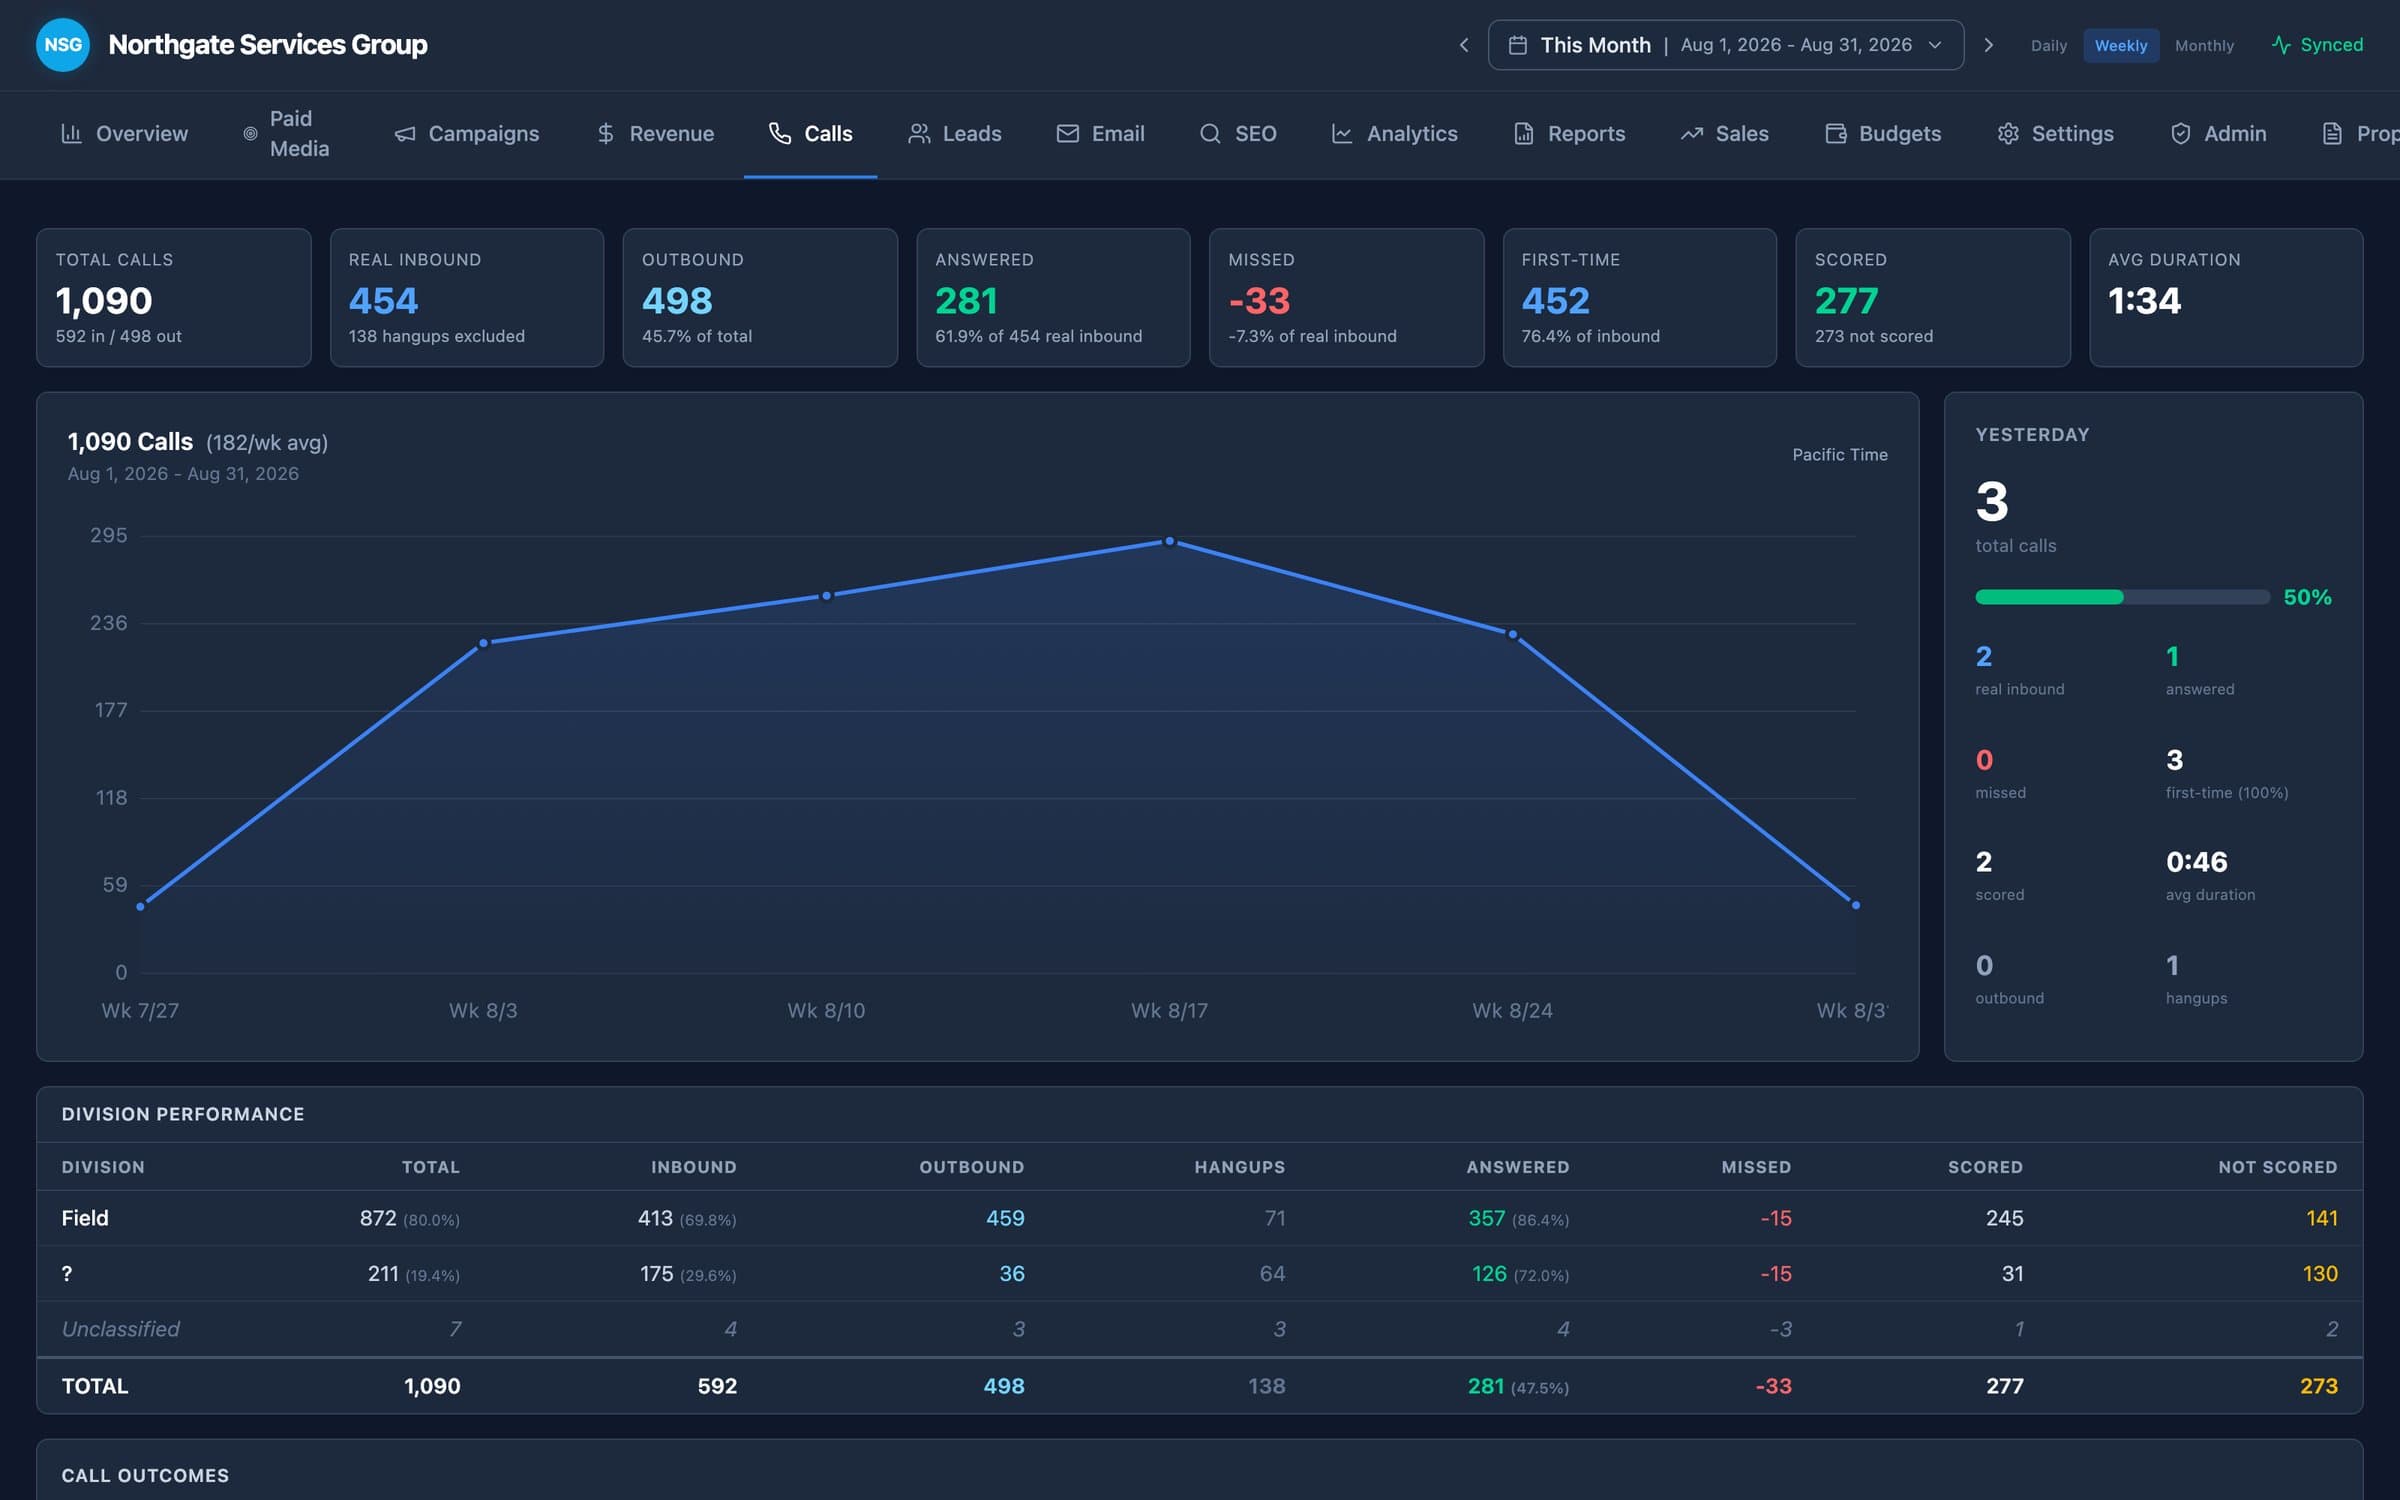Open the Reports tab
The width and height of the screenshot is (2400, 1500).
click(x=1568, y=133)
